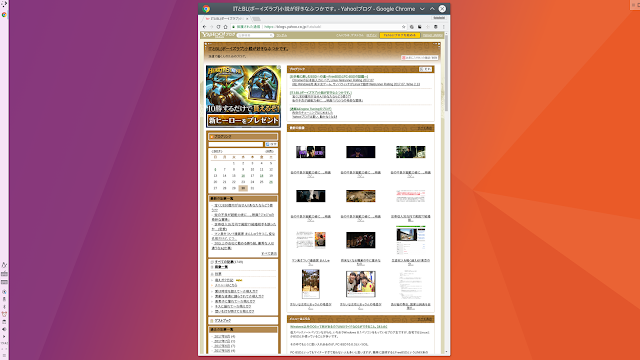Select the open Yahoo!ブログ tab

coord(227,19)
